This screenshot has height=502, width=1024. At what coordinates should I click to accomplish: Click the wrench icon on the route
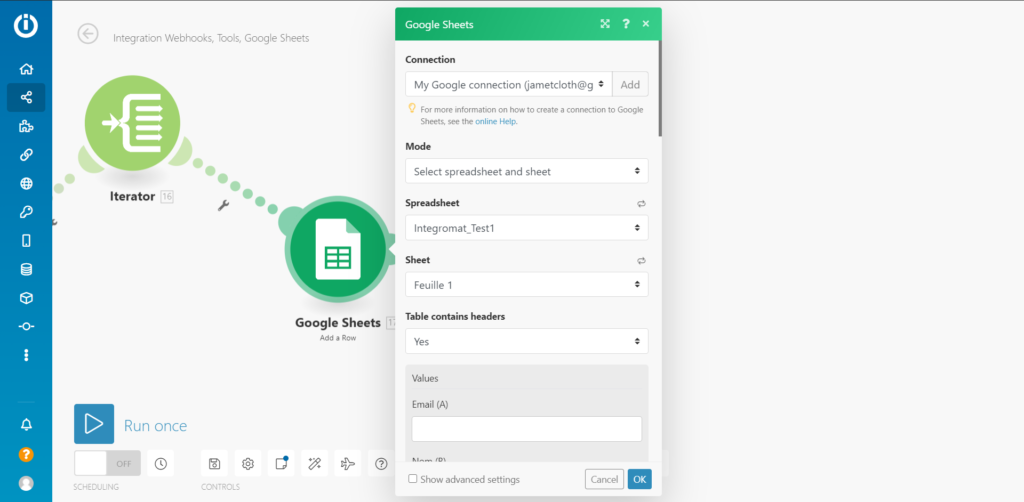point(223,206)
